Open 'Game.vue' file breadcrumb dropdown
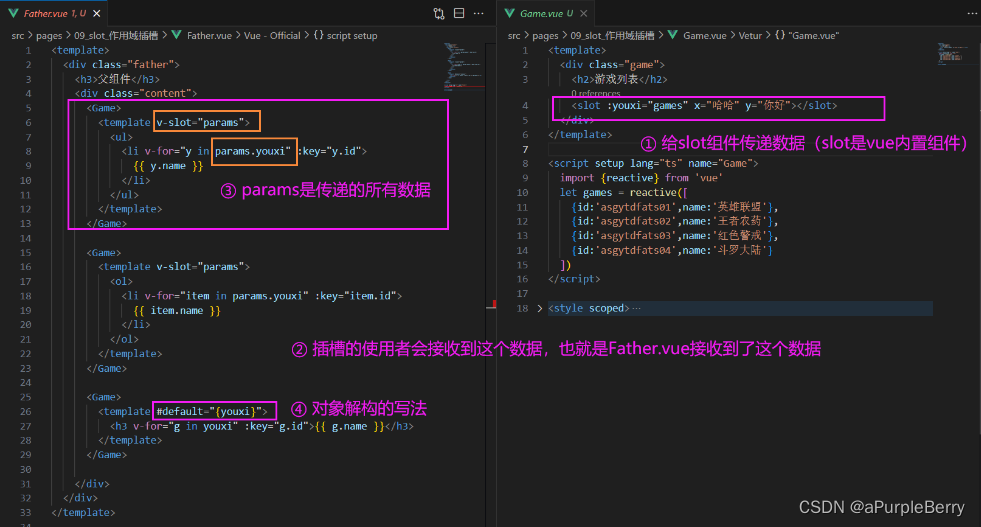Image resolution: width=981 pixels, height=527 pixels. (704, 36)
